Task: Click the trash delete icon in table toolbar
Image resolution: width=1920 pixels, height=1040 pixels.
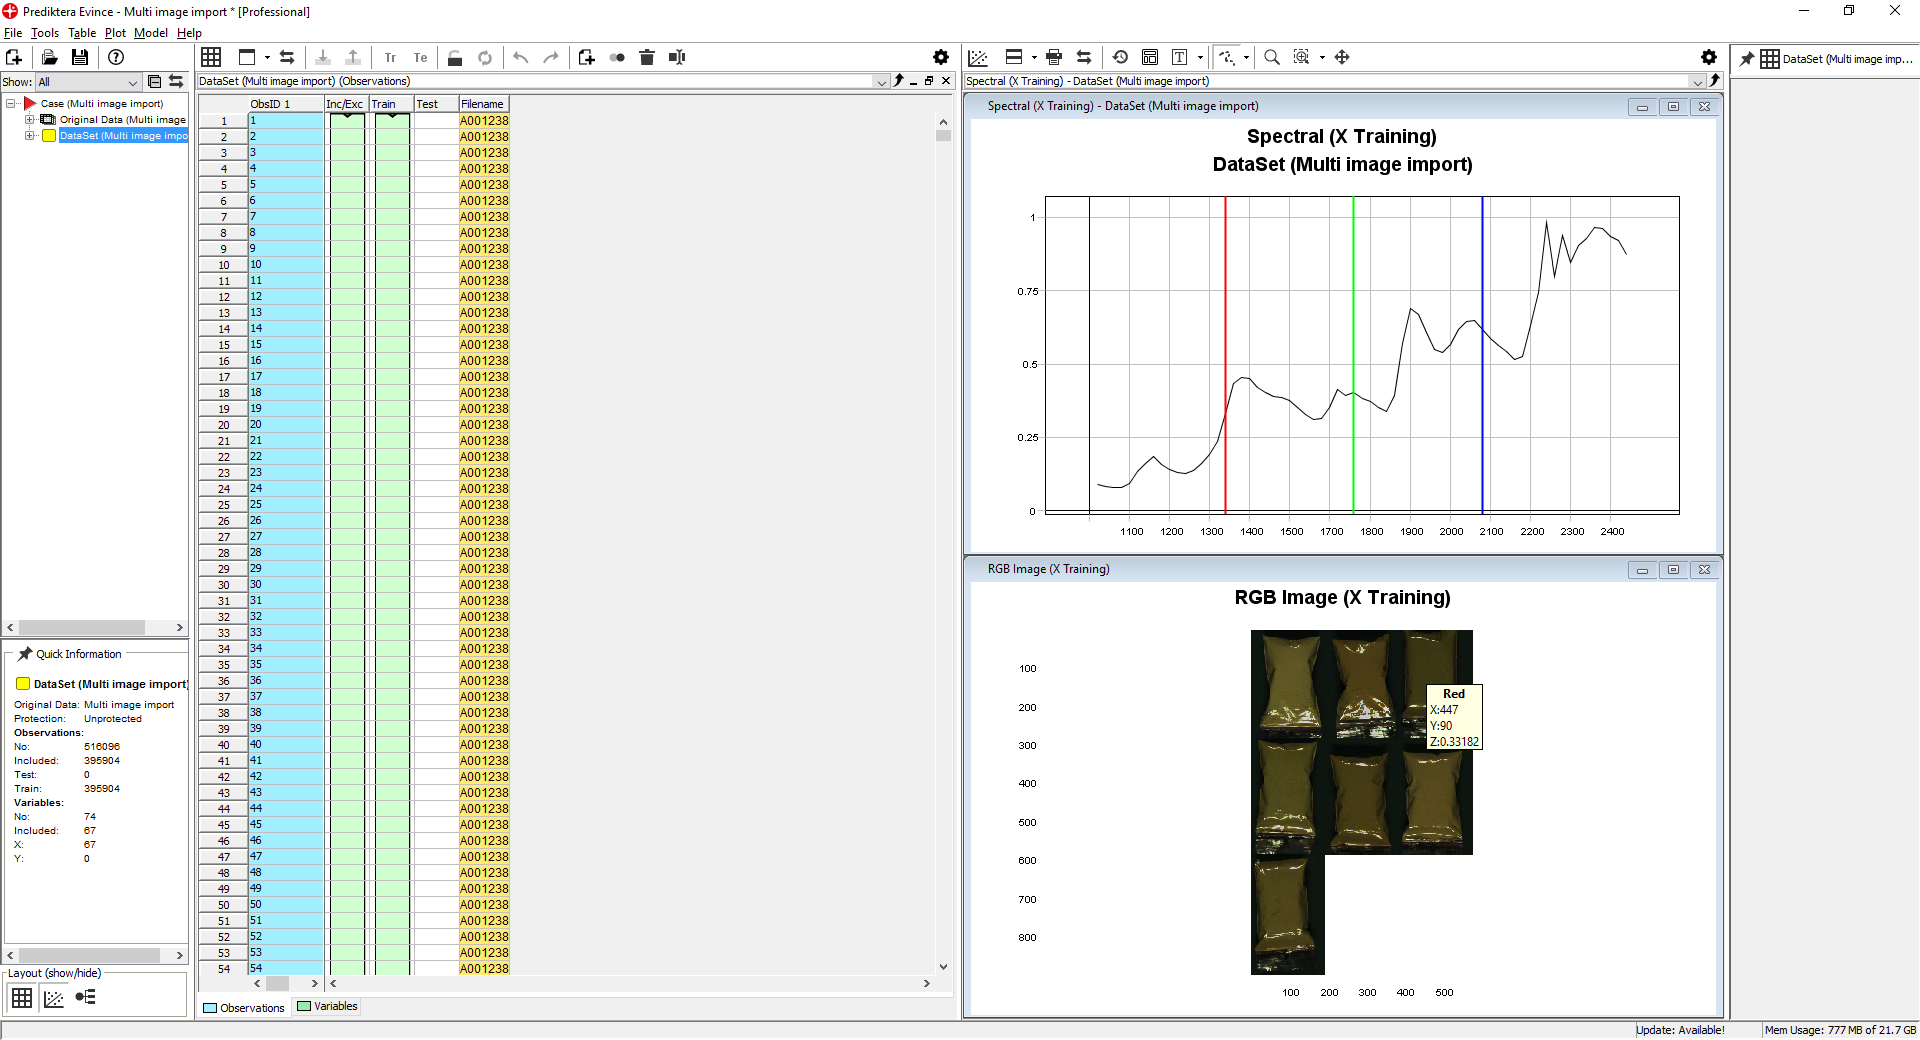Action: pos(647,58)
